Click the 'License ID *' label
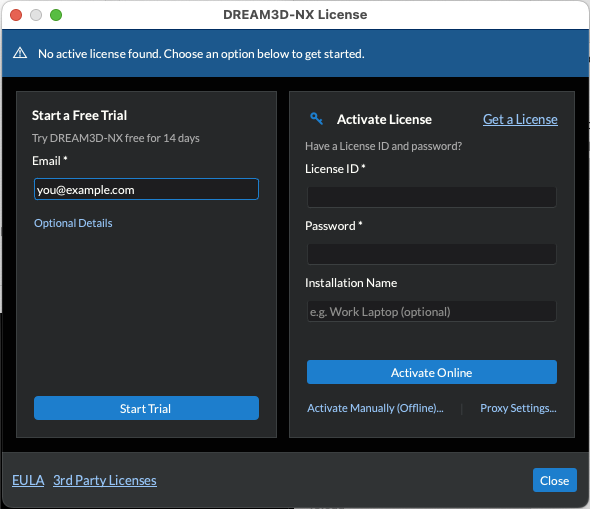Viewport: 590px width, 509px height. pos(335,169)
